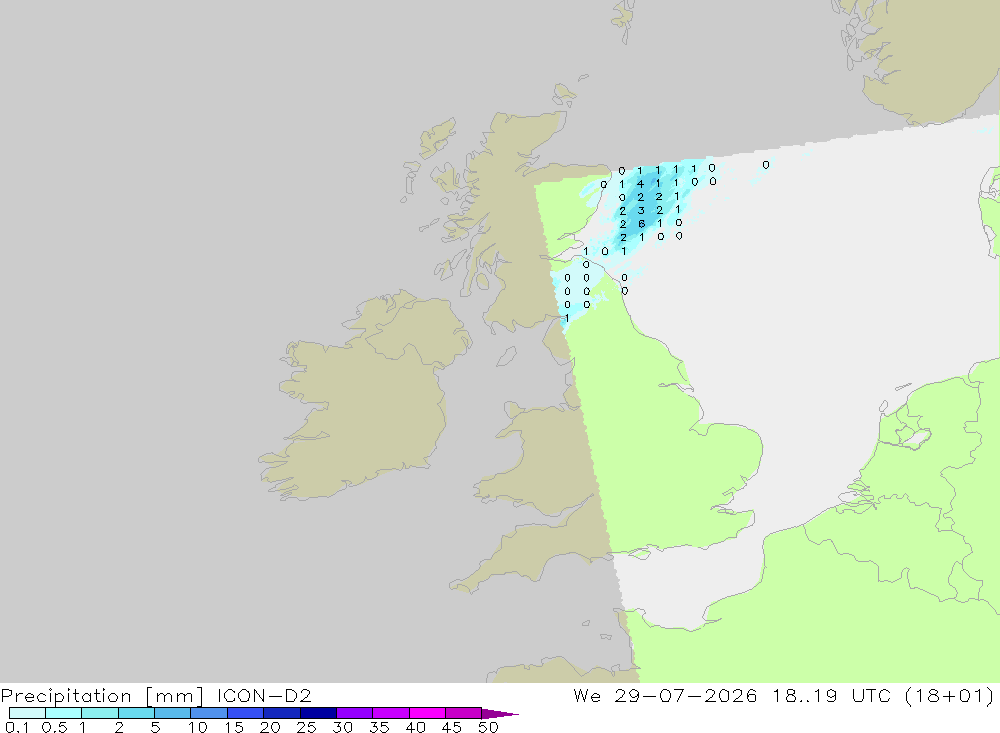Click the 30–35 mm violet legend swatch
The height and width of the screenshot is (733, 1000).
click(354, 713)
